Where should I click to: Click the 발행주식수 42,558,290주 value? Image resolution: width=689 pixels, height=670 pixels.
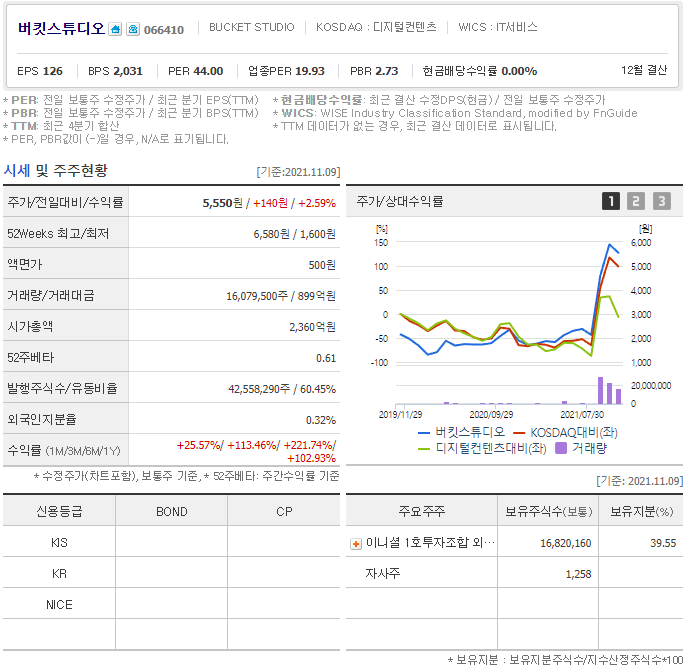click(x=259, y=389)
